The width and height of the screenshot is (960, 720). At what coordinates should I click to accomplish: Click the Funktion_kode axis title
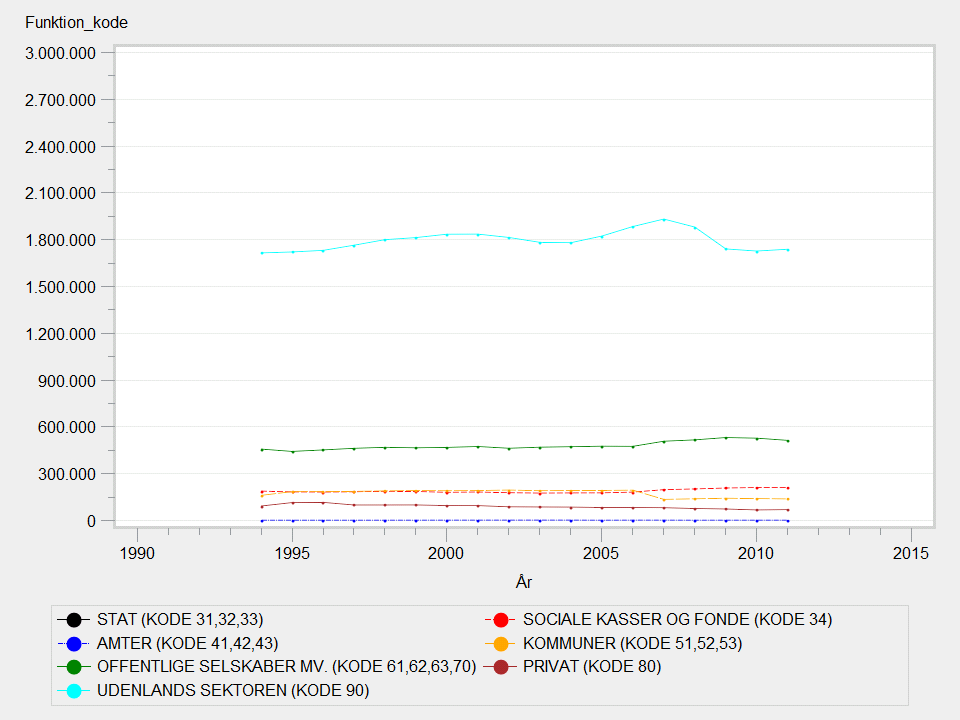click(76, 22)
